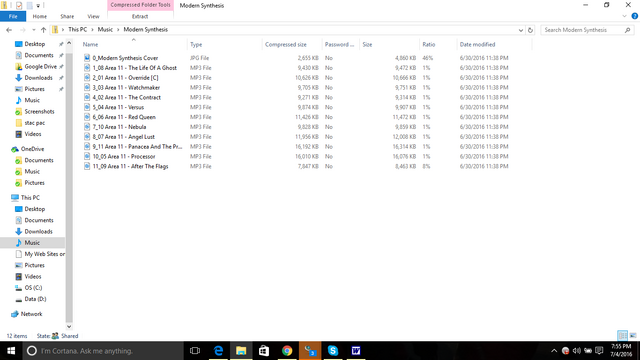This screenshot has height=360, width=640.
Task: Click the Back navigation arrow
Action: [9, 30]
